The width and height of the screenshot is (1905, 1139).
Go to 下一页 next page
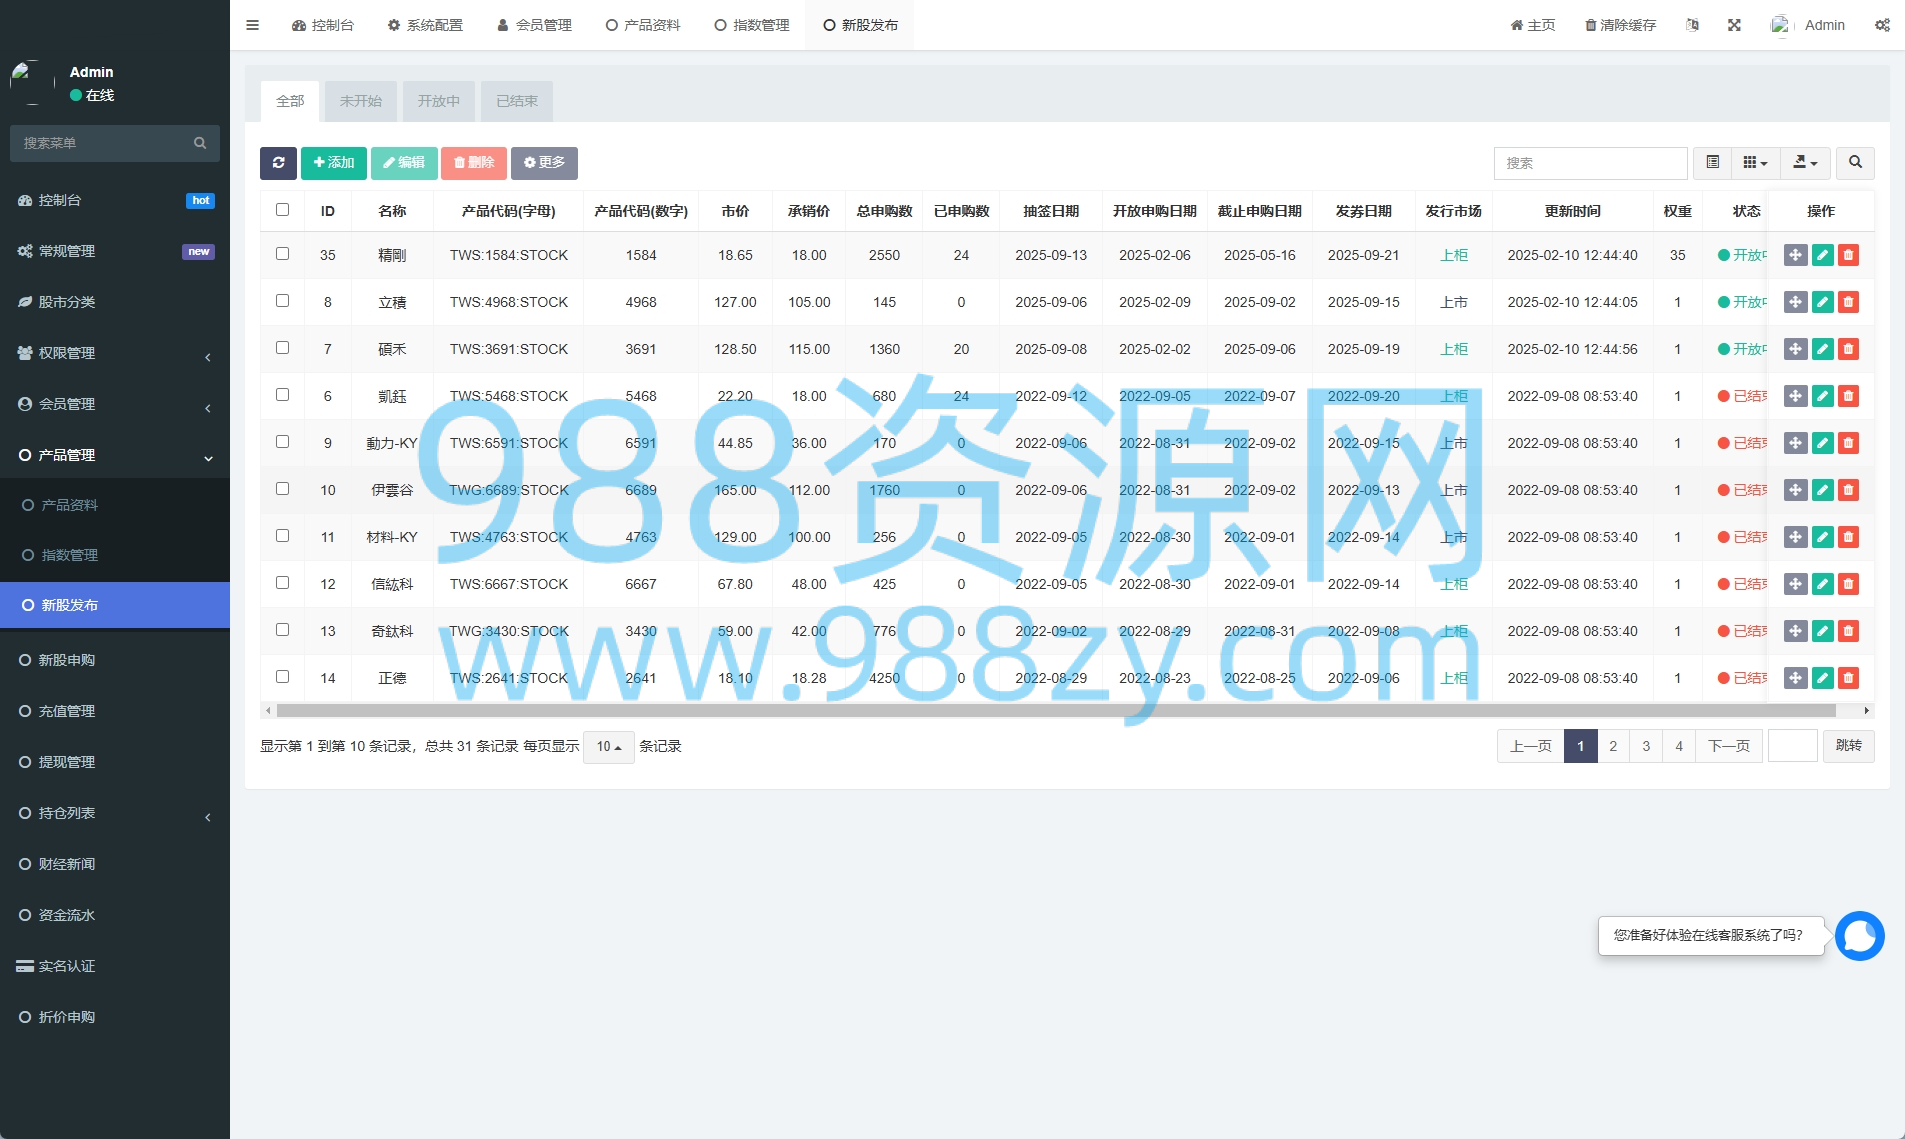tap(1728, 746)
